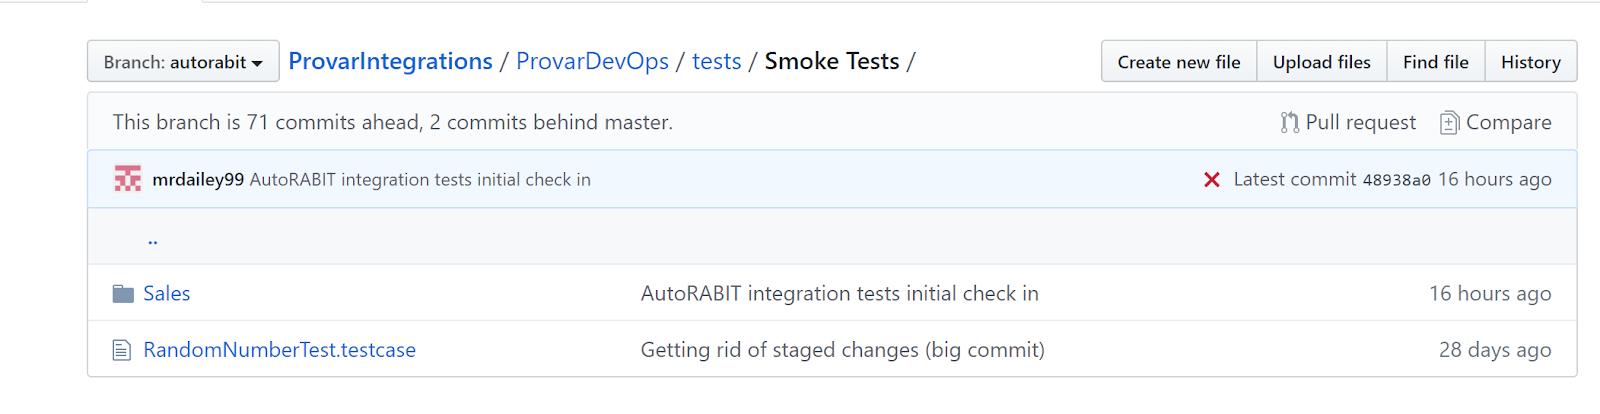The image size is (1600, 414).
Task: Open 'Getting rid of staged changes' commit message
Action: point(842,350)
